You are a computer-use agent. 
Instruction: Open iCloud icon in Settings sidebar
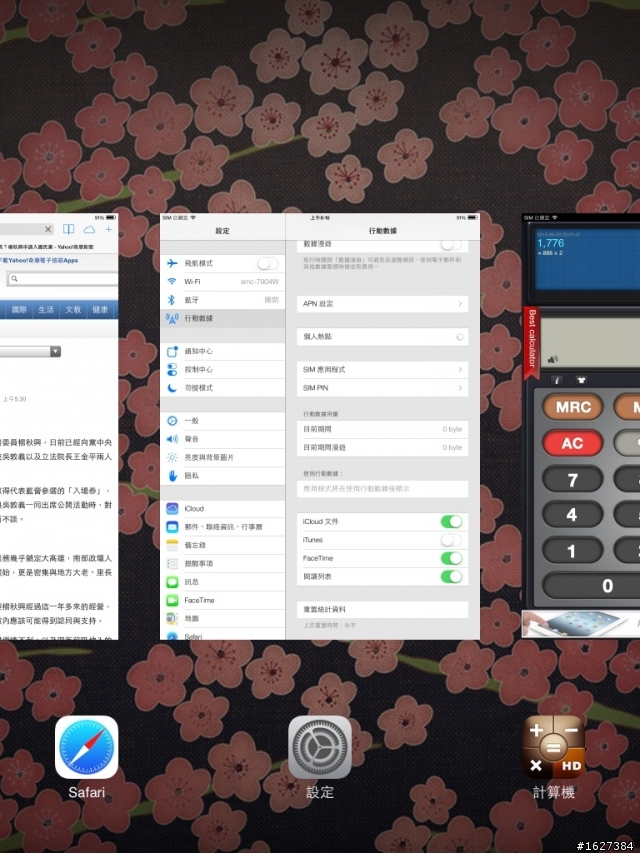coord(172,509)
